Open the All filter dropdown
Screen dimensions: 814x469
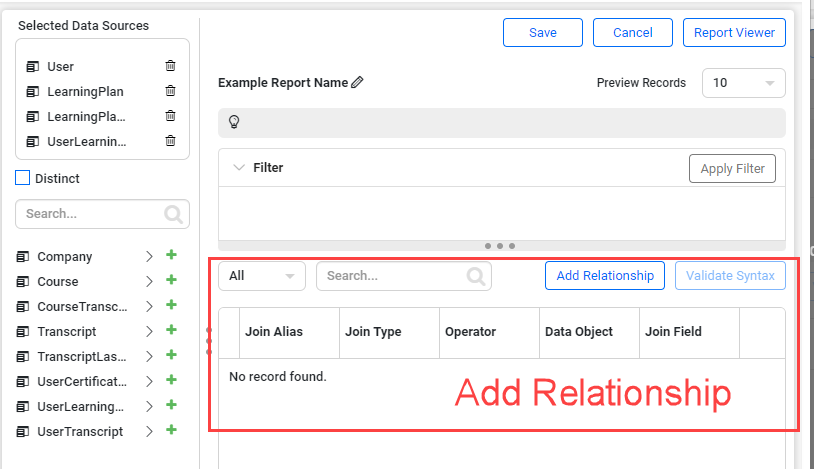(262, 276)
